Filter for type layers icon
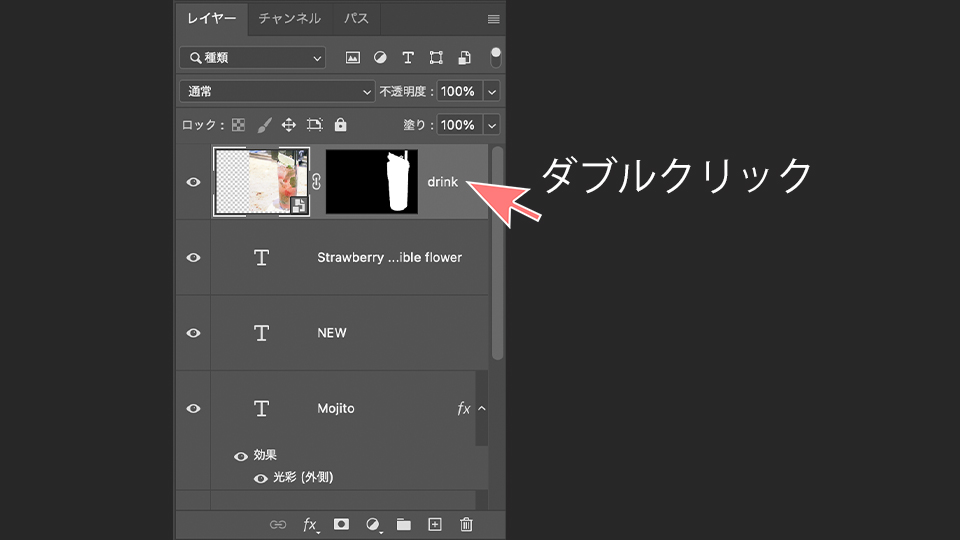The image size is (960, 540). [x=408, y=58]
